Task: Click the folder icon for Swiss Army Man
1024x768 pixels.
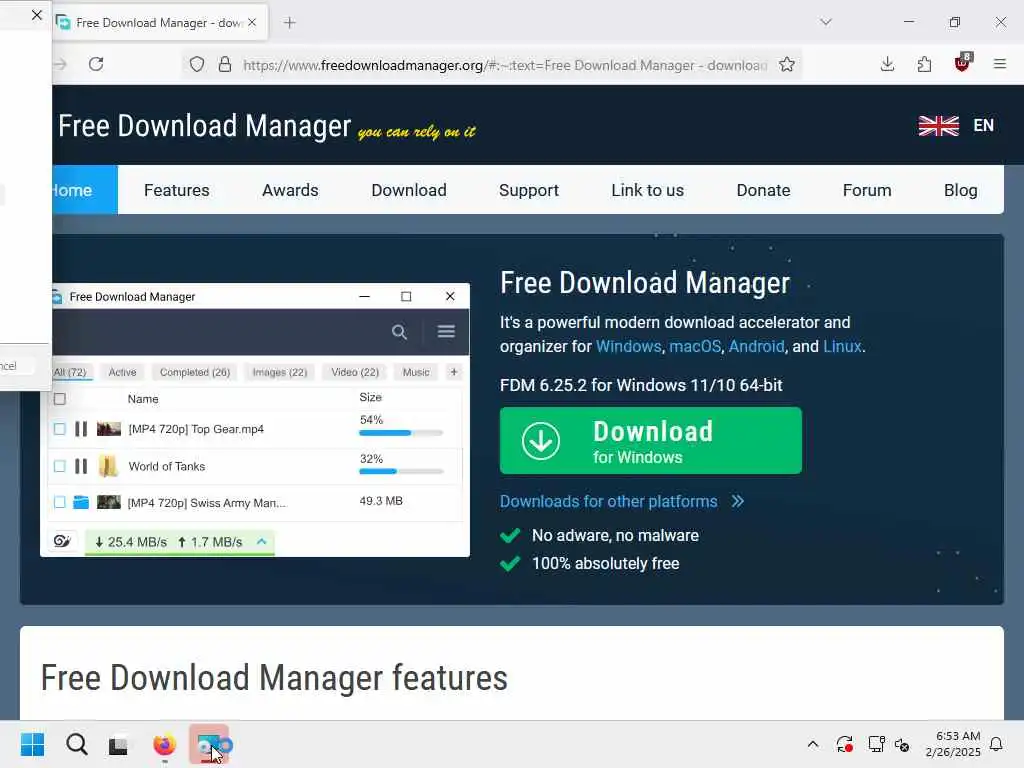Action: click(81, 502)
